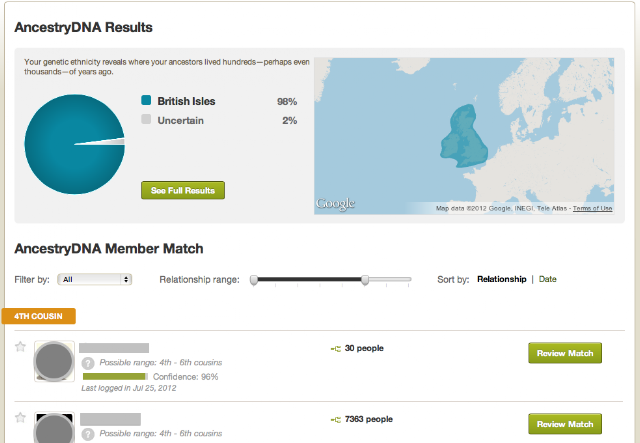Open second match's profile avatar
The image size is (640, 443).
click(54, 428)
